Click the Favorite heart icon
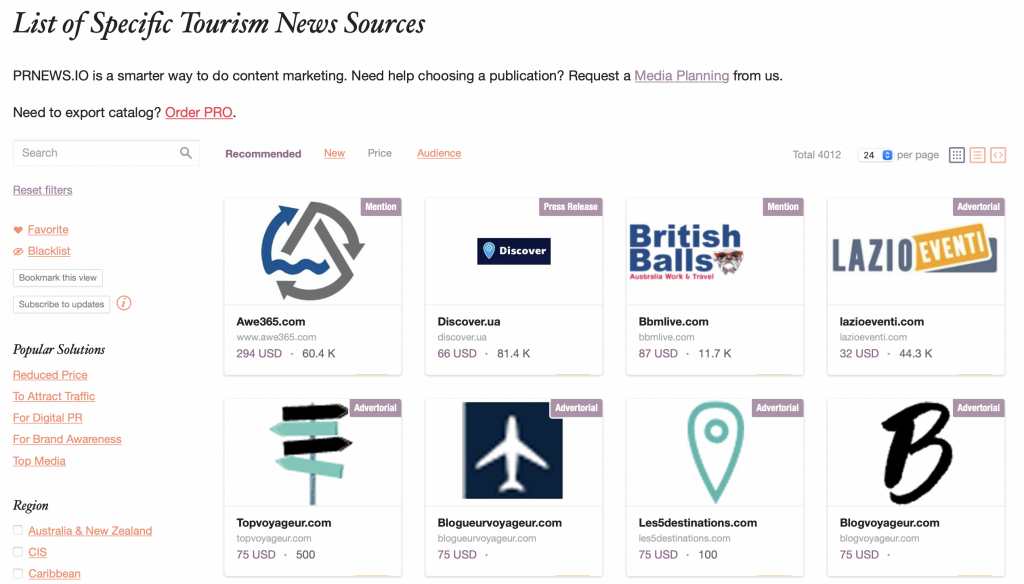The width and height of the screenshot is (1024, 584). point(18,230)
